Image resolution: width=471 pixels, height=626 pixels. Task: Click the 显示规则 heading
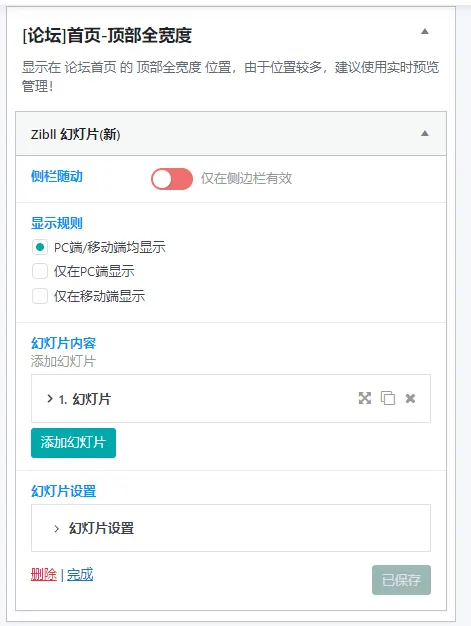[x=57, y=223]
